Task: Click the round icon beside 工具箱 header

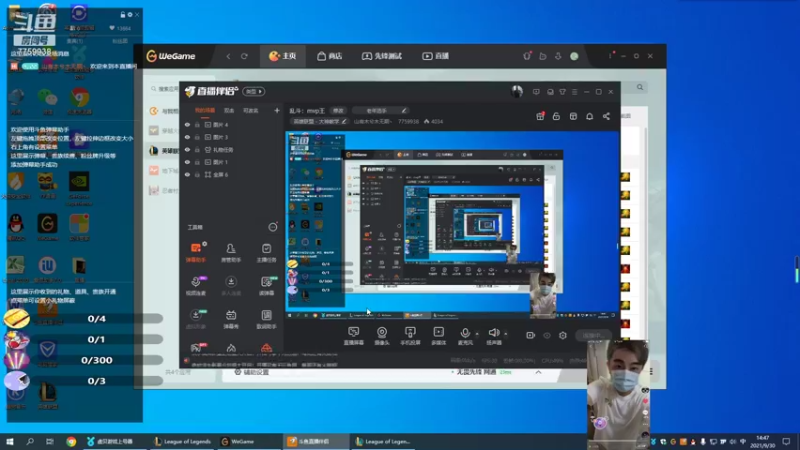Action: [x=273, y=227]
